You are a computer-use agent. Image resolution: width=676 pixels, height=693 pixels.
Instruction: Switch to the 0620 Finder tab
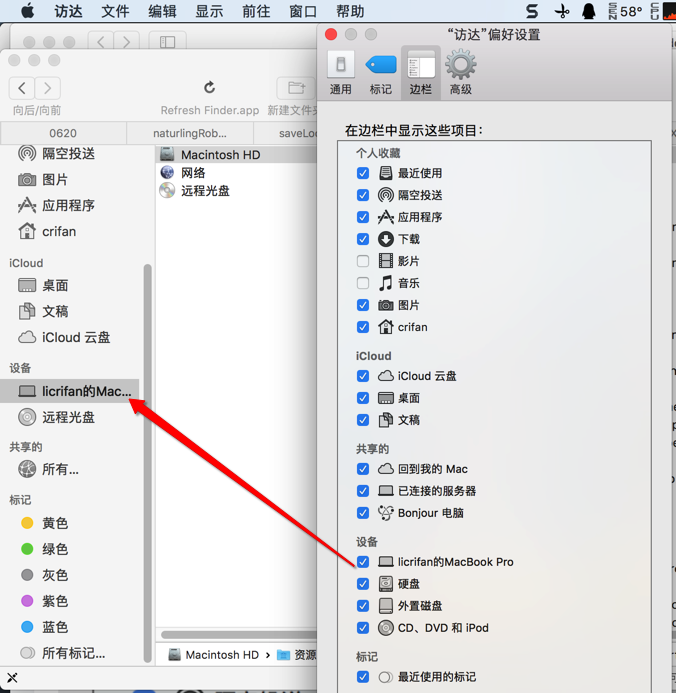[x=63, y=133]
